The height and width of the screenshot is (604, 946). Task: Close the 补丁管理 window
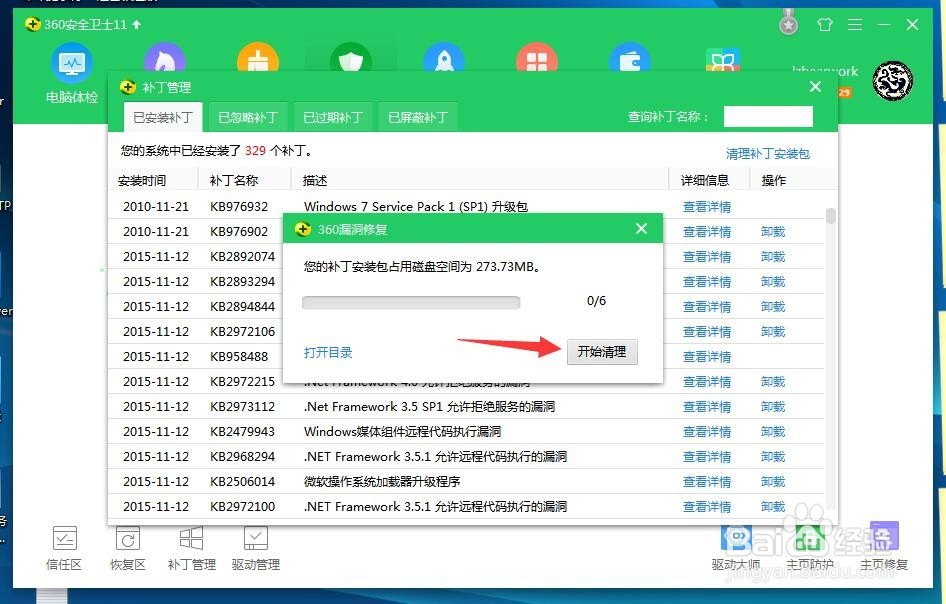coord(815,86)
